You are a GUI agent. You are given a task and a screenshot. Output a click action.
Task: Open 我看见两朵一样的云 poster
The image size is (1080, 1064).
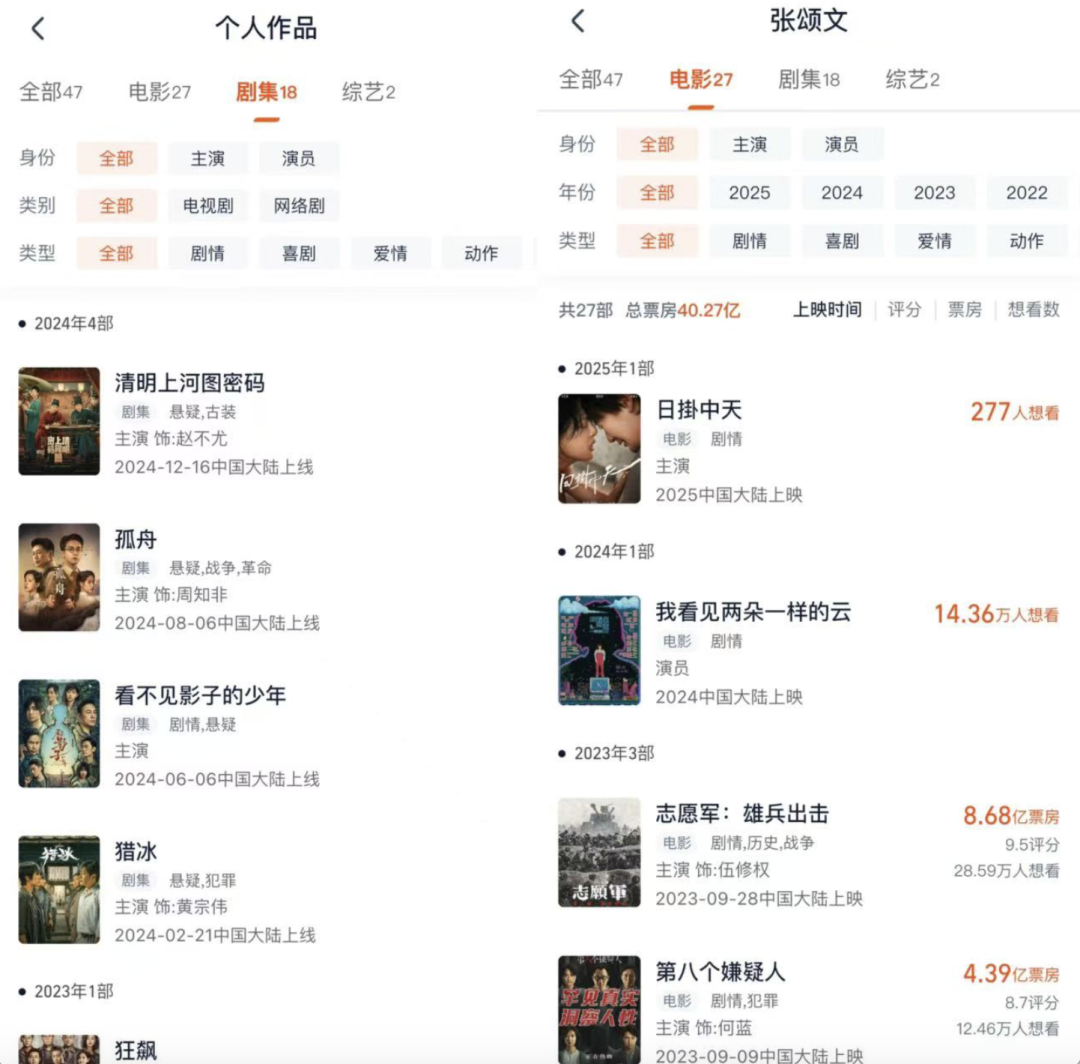[x=599, y=650]
